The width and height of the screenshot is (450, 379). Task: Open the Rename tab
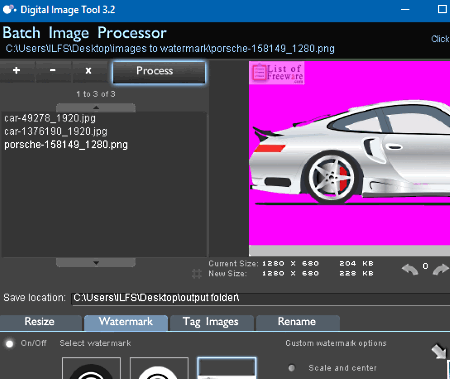[x=297, y=322]
